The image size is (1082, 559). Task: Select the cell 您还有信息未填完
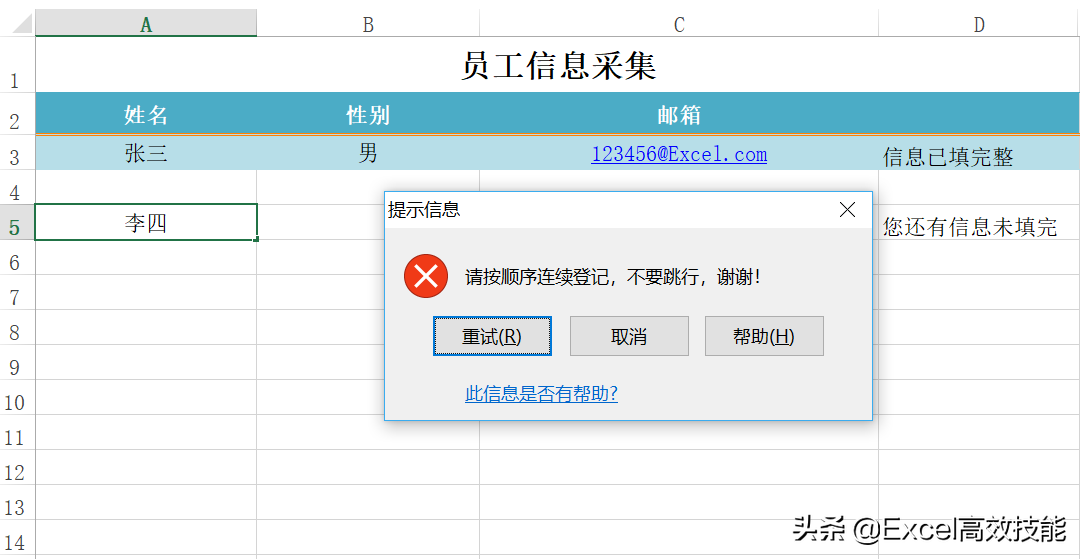point(978,222)
